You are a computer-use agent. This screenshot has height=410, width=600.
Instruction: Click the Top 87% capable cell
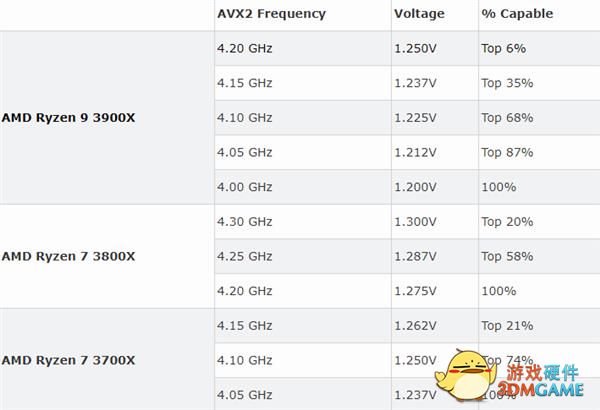(507, 152)
